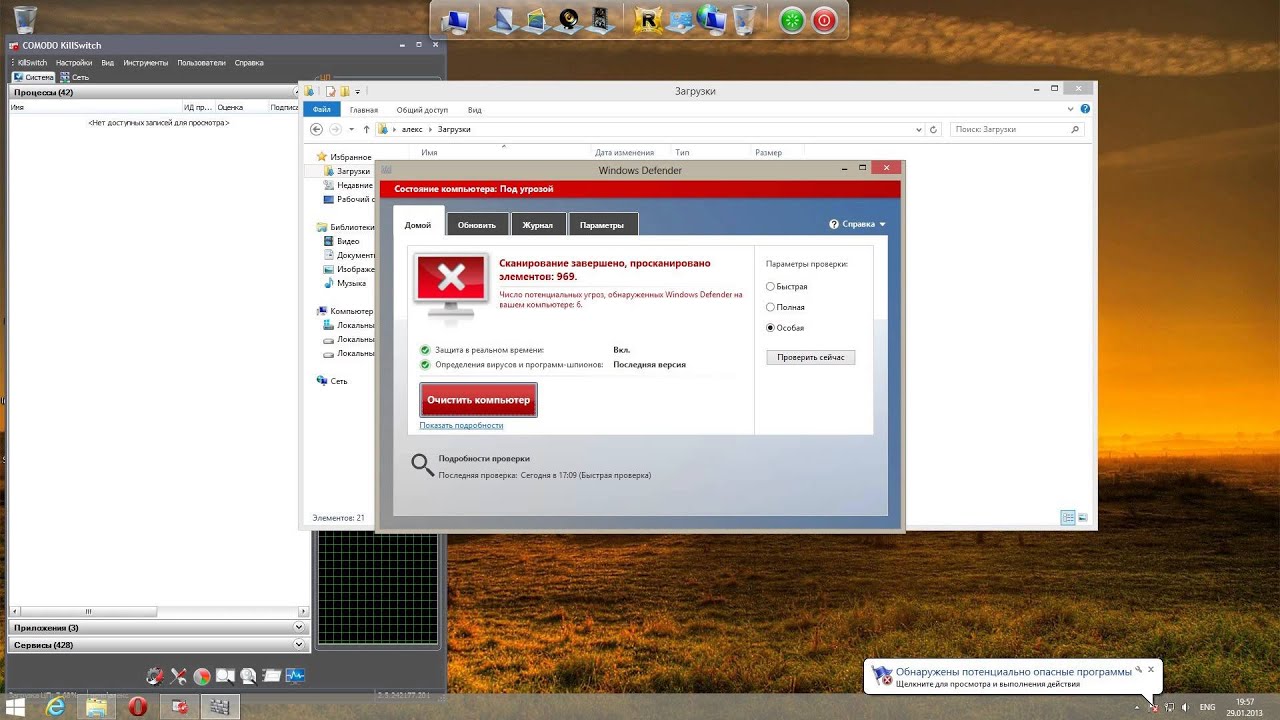Select the Полная scan option

770,307
